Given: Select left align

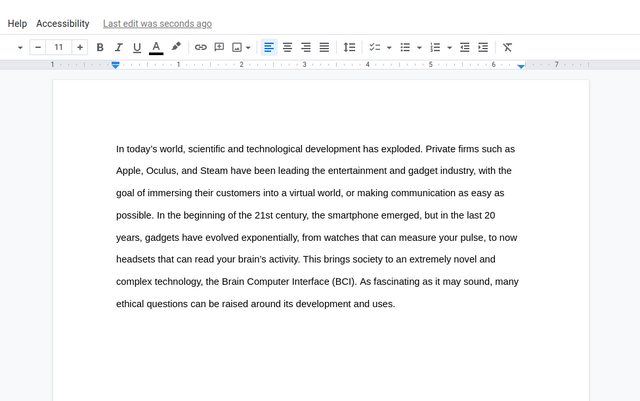Looking at the screenshot, I should pyautogui.click(x=269, y=47).
